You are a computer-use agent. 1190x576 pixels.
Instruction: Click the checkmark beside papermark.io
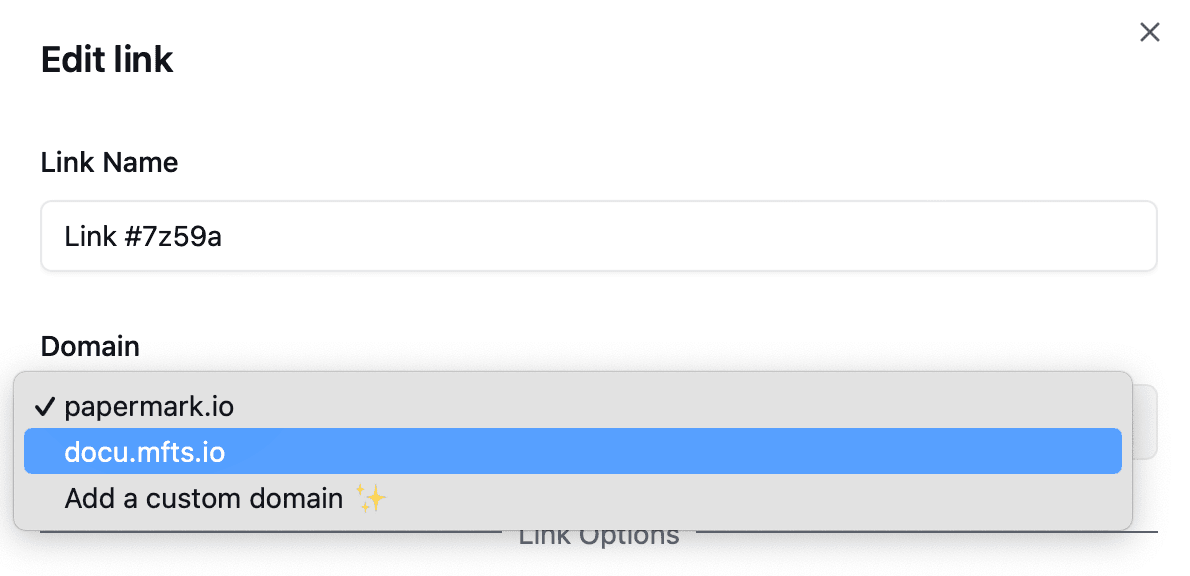[44, 407]
